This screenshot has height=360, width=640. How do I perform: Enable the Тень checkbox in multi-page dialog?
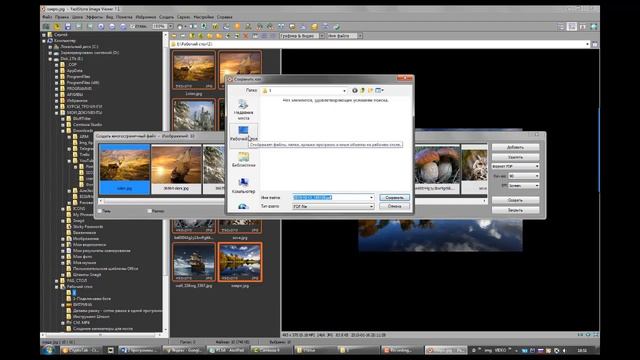pyautogui.click(x=100, y=211)
